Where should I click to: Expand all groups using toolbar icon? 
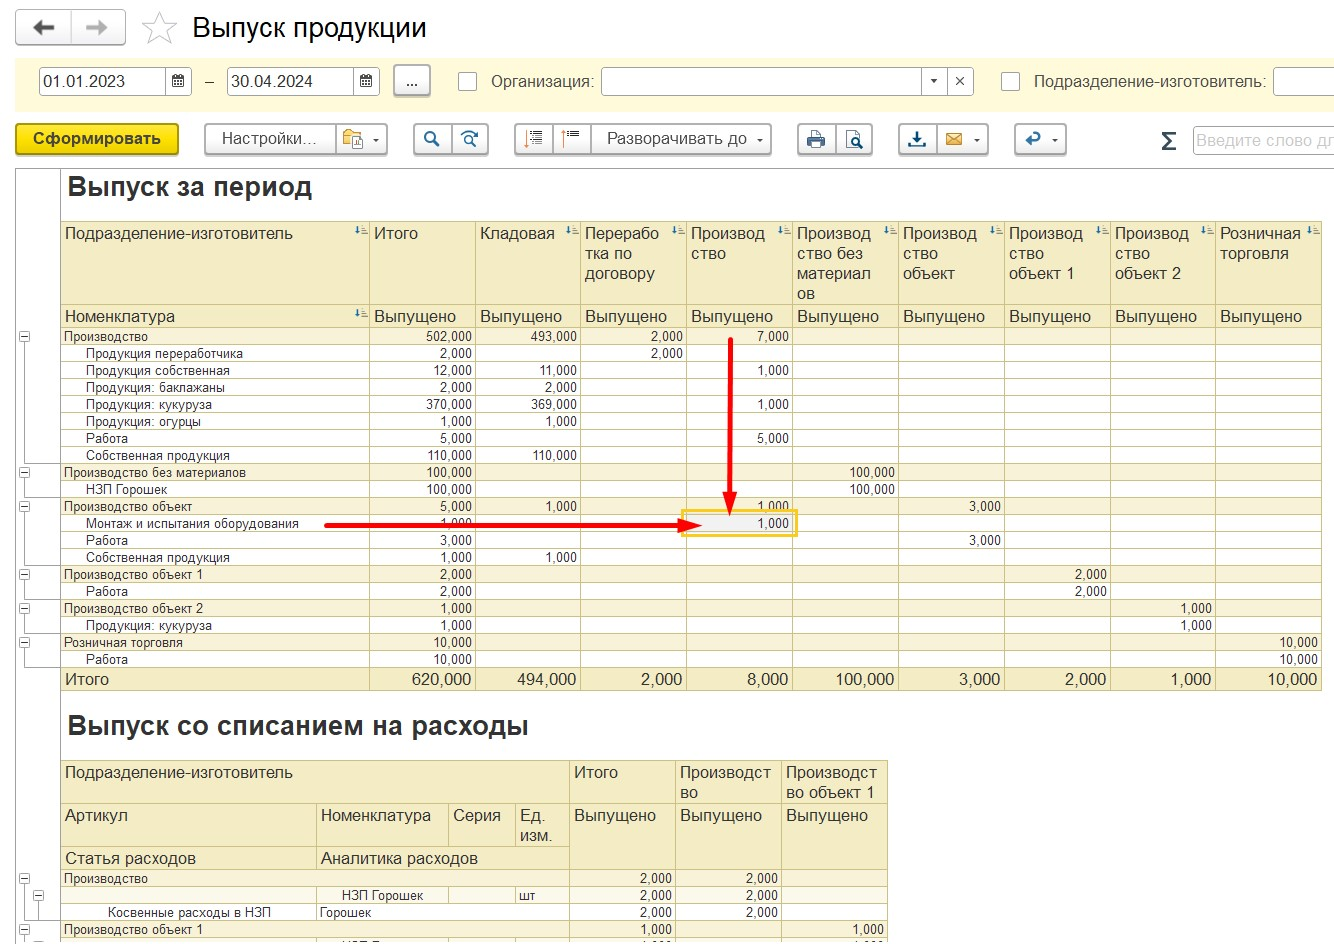(571, 139)
